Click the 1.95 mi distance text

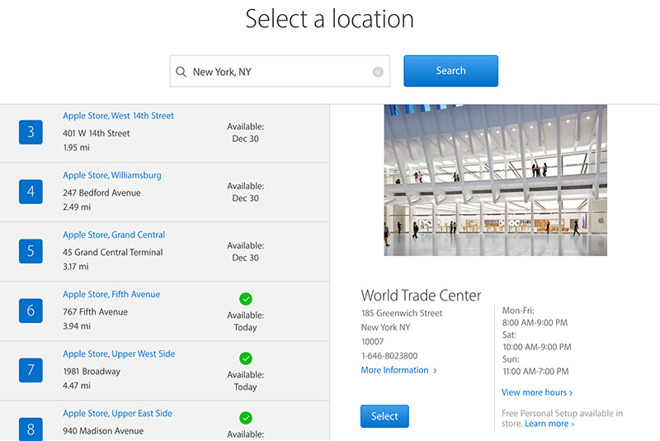pyautogui.click(x=76, y=148)
